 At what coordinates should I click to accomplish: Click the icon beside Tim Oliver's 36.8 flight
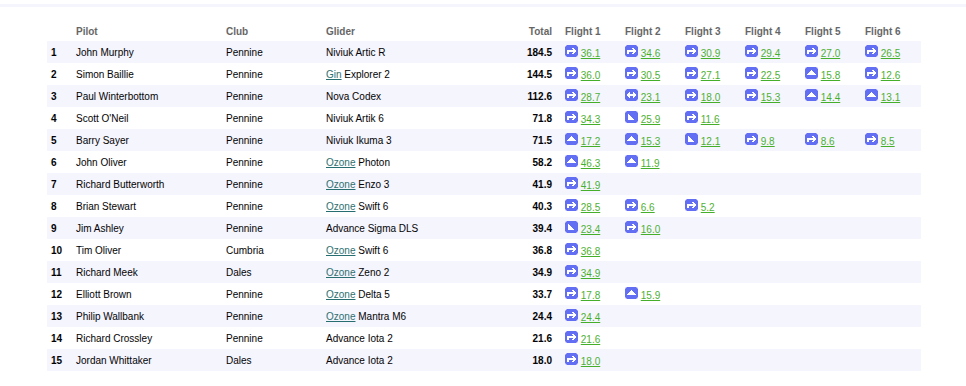[x=571, y=249]
